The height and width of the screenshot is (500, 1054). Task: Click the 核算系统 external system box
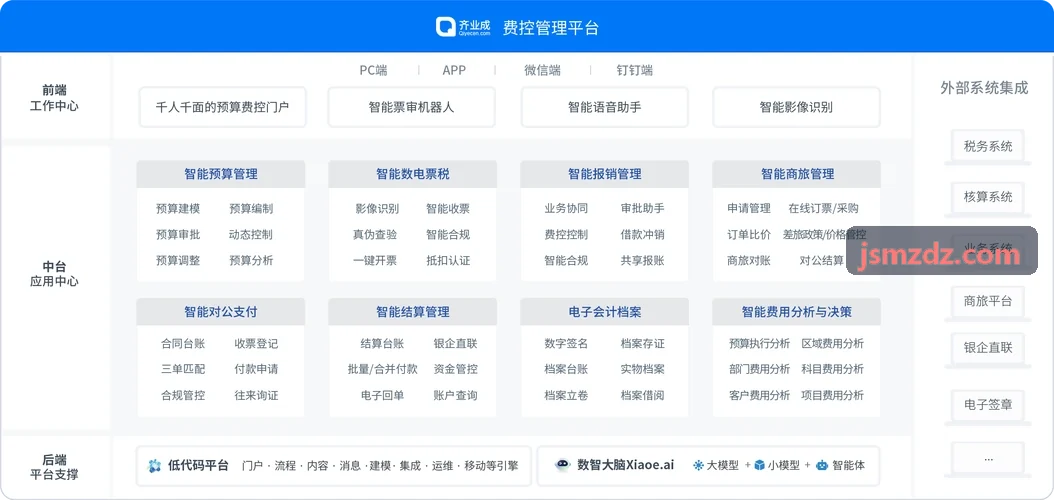[x=987, y=197]
